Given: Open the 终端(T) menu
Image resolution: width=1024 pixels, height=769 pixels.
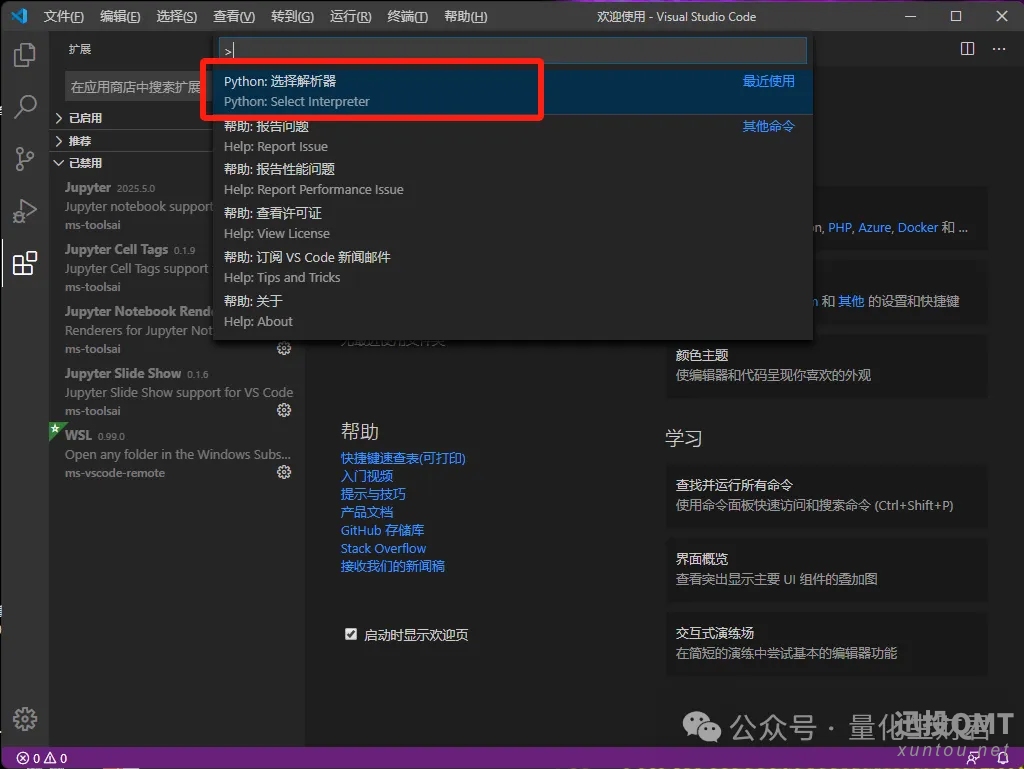Looking at the screenshot, I should pyautogui.click(x=408, y=16).
